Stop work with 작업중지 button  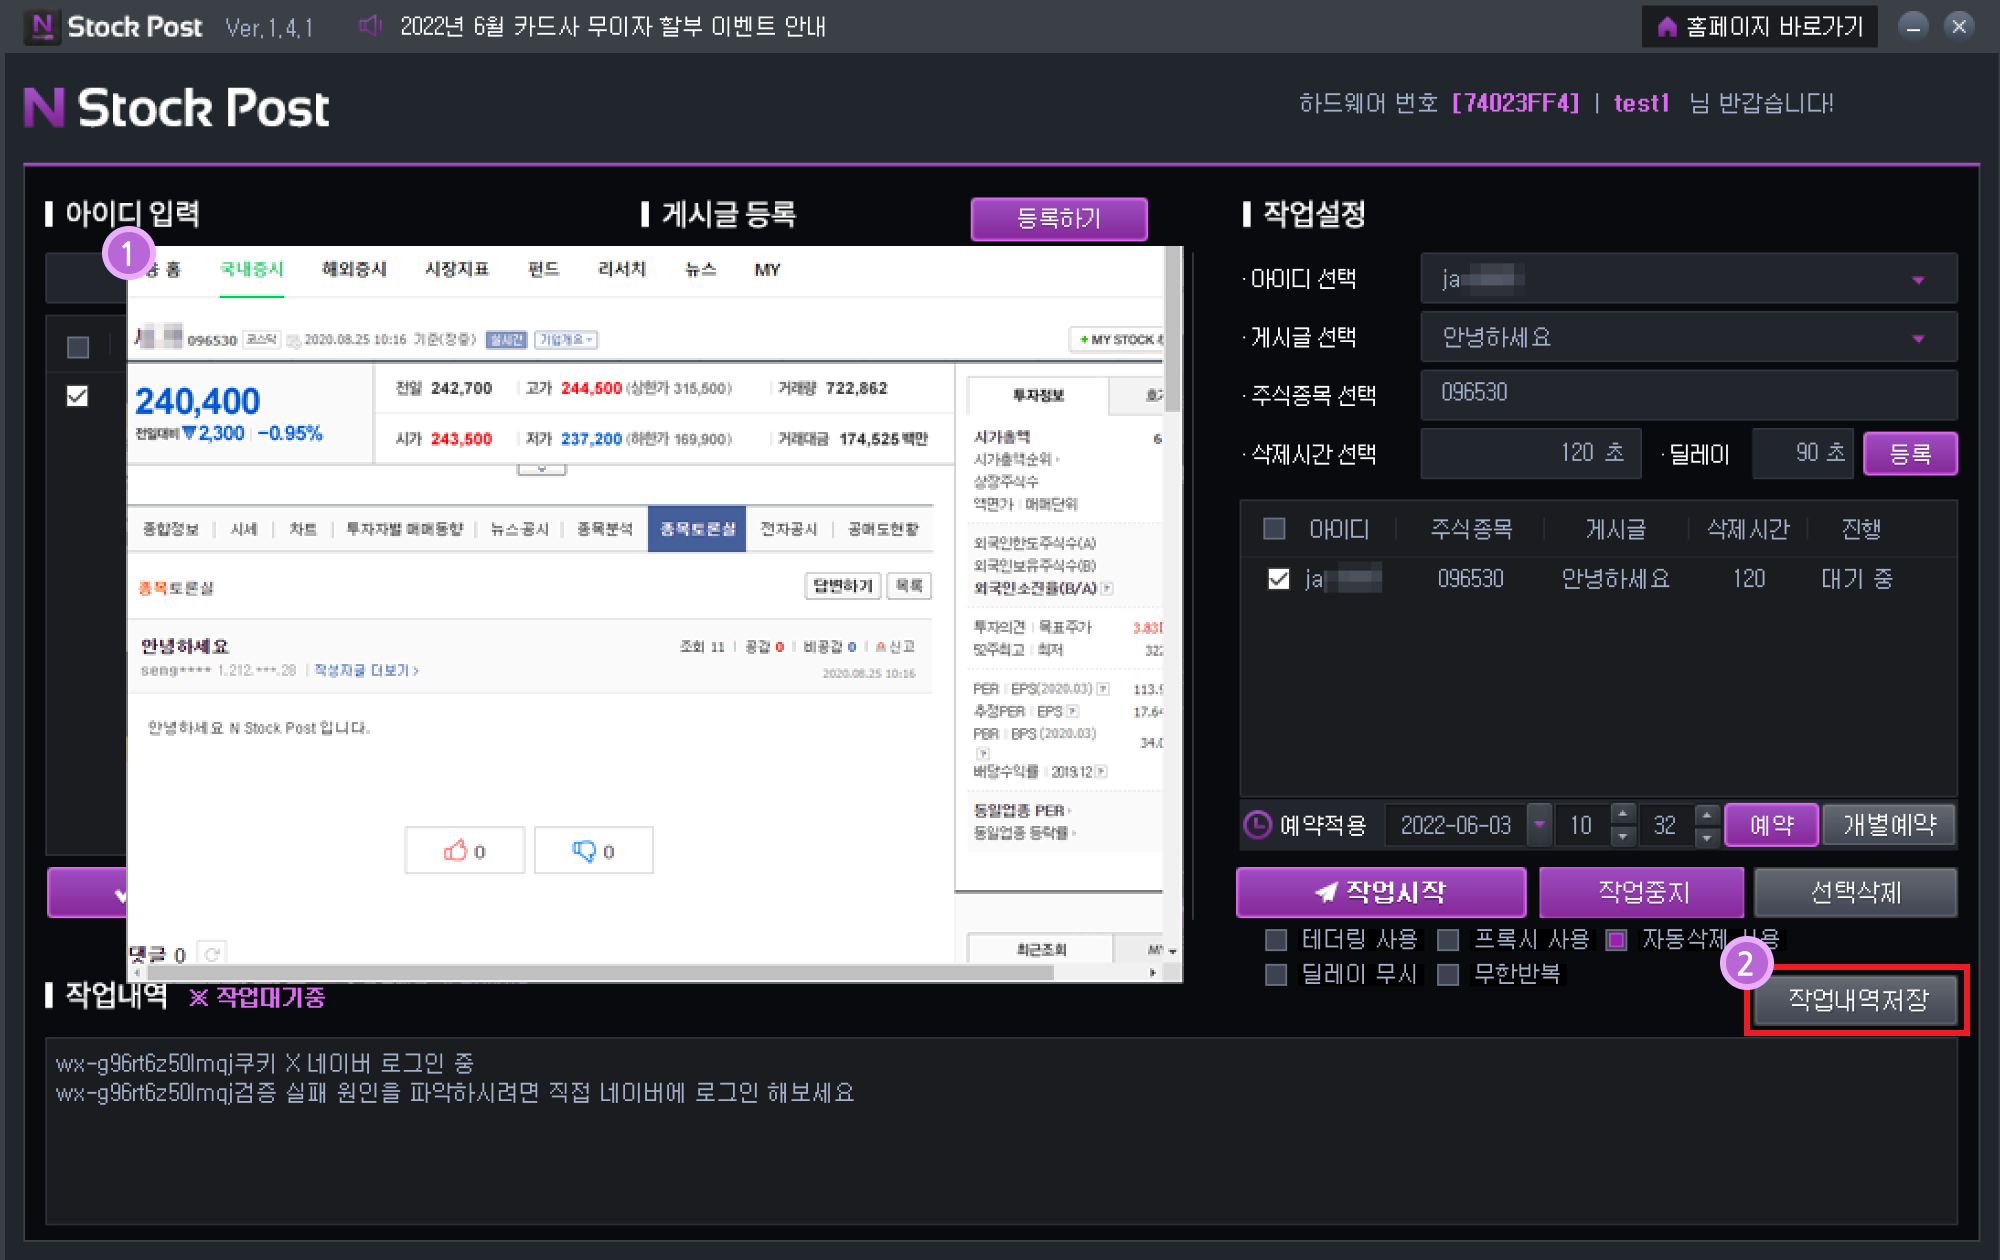pyautogui.click(x=1642, y=892)
